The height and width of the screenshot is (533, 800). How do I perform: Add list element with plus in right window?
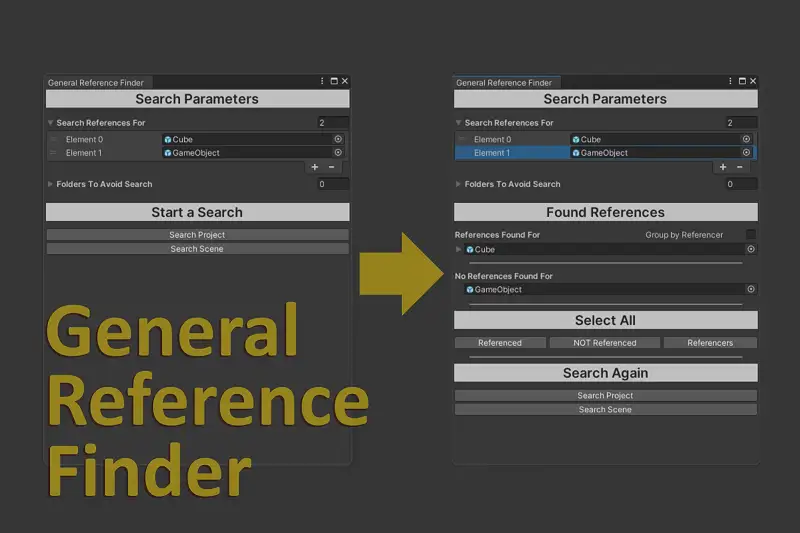click(723, 167)
